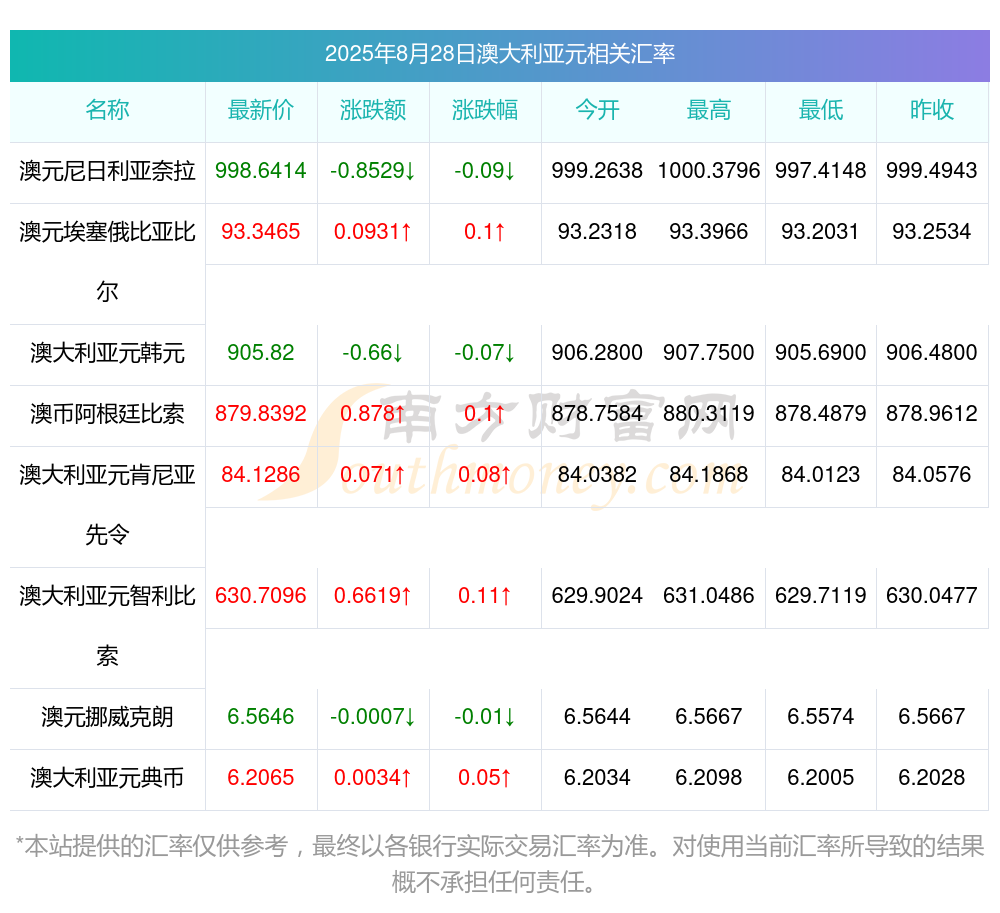Click the 名称 column header
Viewport: 1000px width, 913px height.
pos(107,110)
